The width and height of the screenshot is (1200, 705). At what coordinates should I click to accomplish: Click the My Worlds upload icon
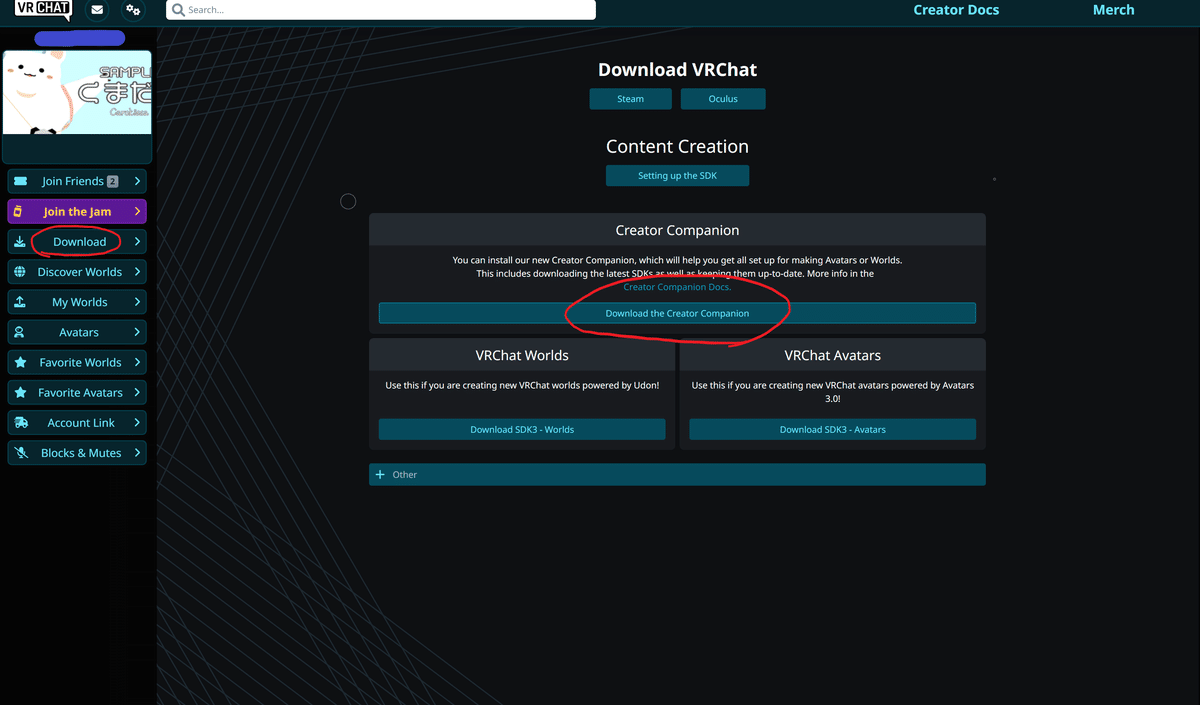(x=20, y=301)
